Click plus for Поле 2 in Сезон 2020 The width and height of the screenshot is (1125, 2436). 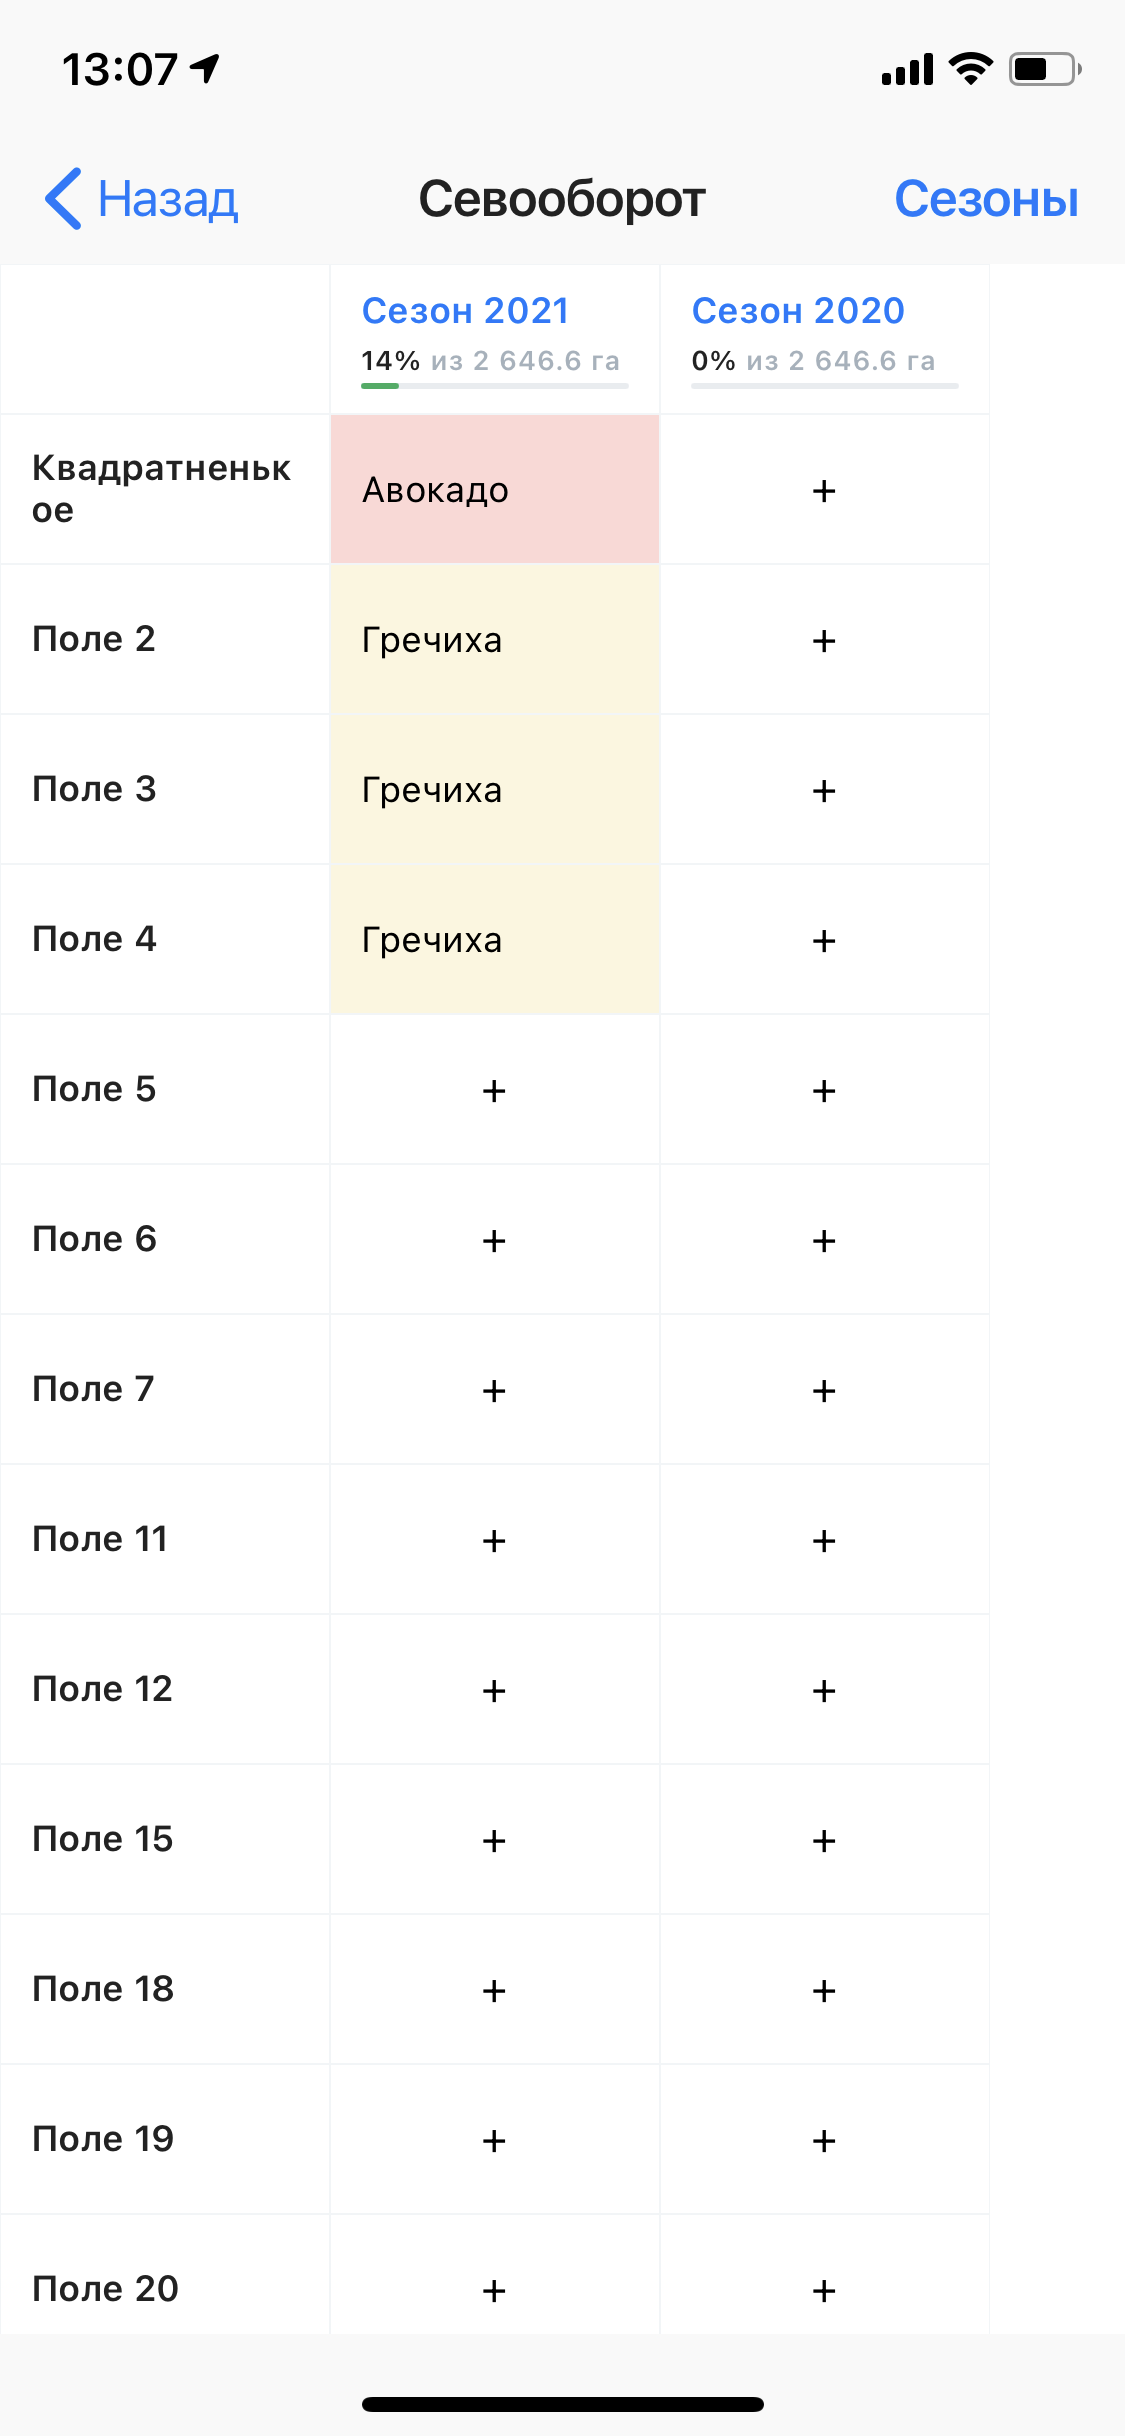pos(824,640)
